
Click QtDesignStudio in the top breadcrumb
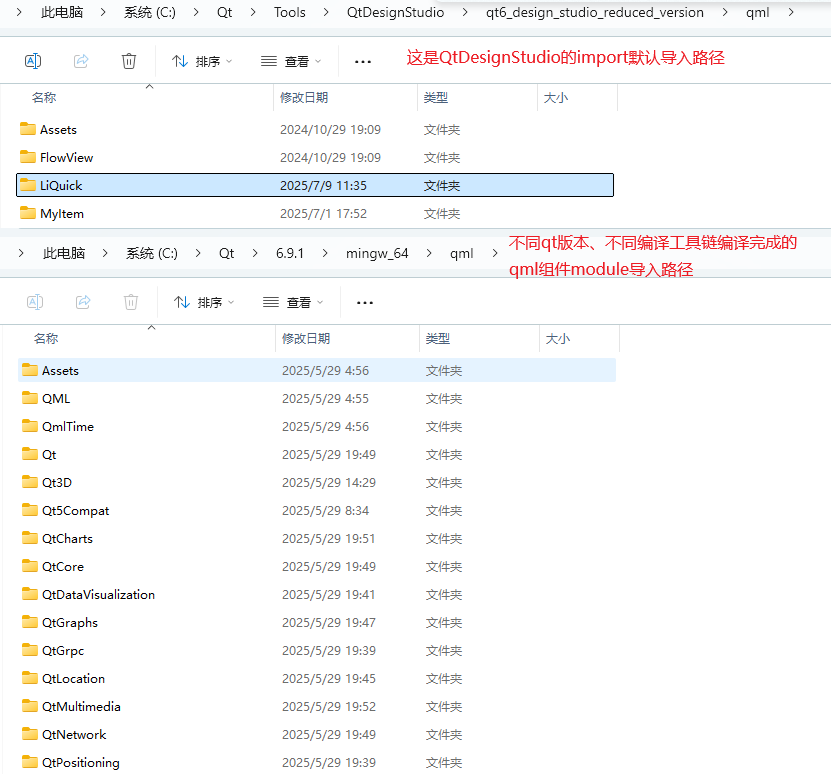point(395,12)
